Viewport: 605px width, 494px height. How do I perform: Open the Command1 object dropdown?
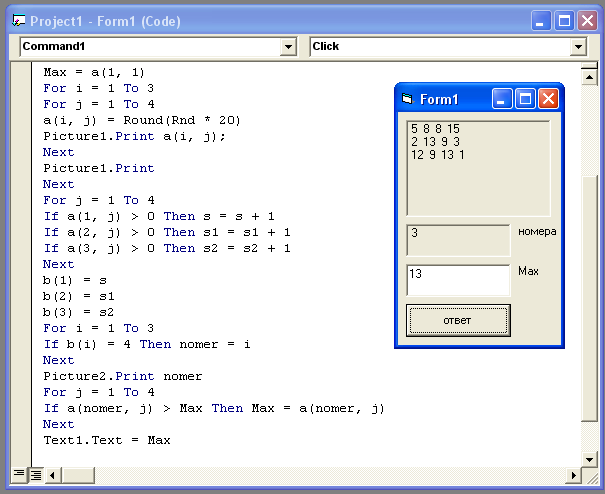pos(288,47)
